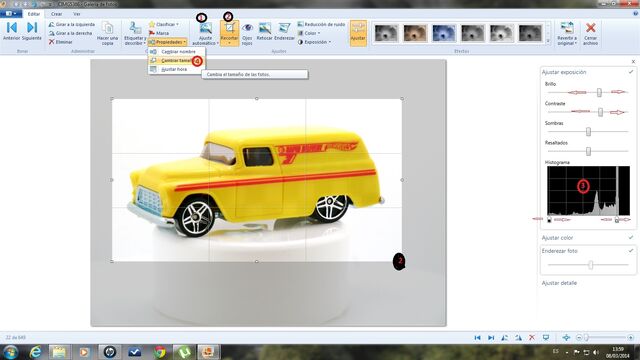The width and height of the screenshot is (640, 360).
Task: Select the Enderezar tool
Action: 284,32
